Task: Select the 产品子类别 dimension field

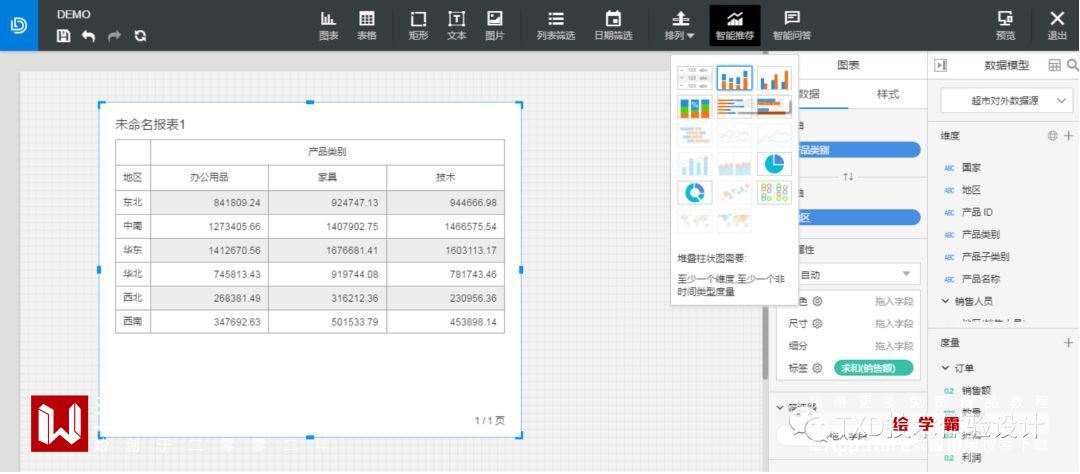Action: click(985, 257)
